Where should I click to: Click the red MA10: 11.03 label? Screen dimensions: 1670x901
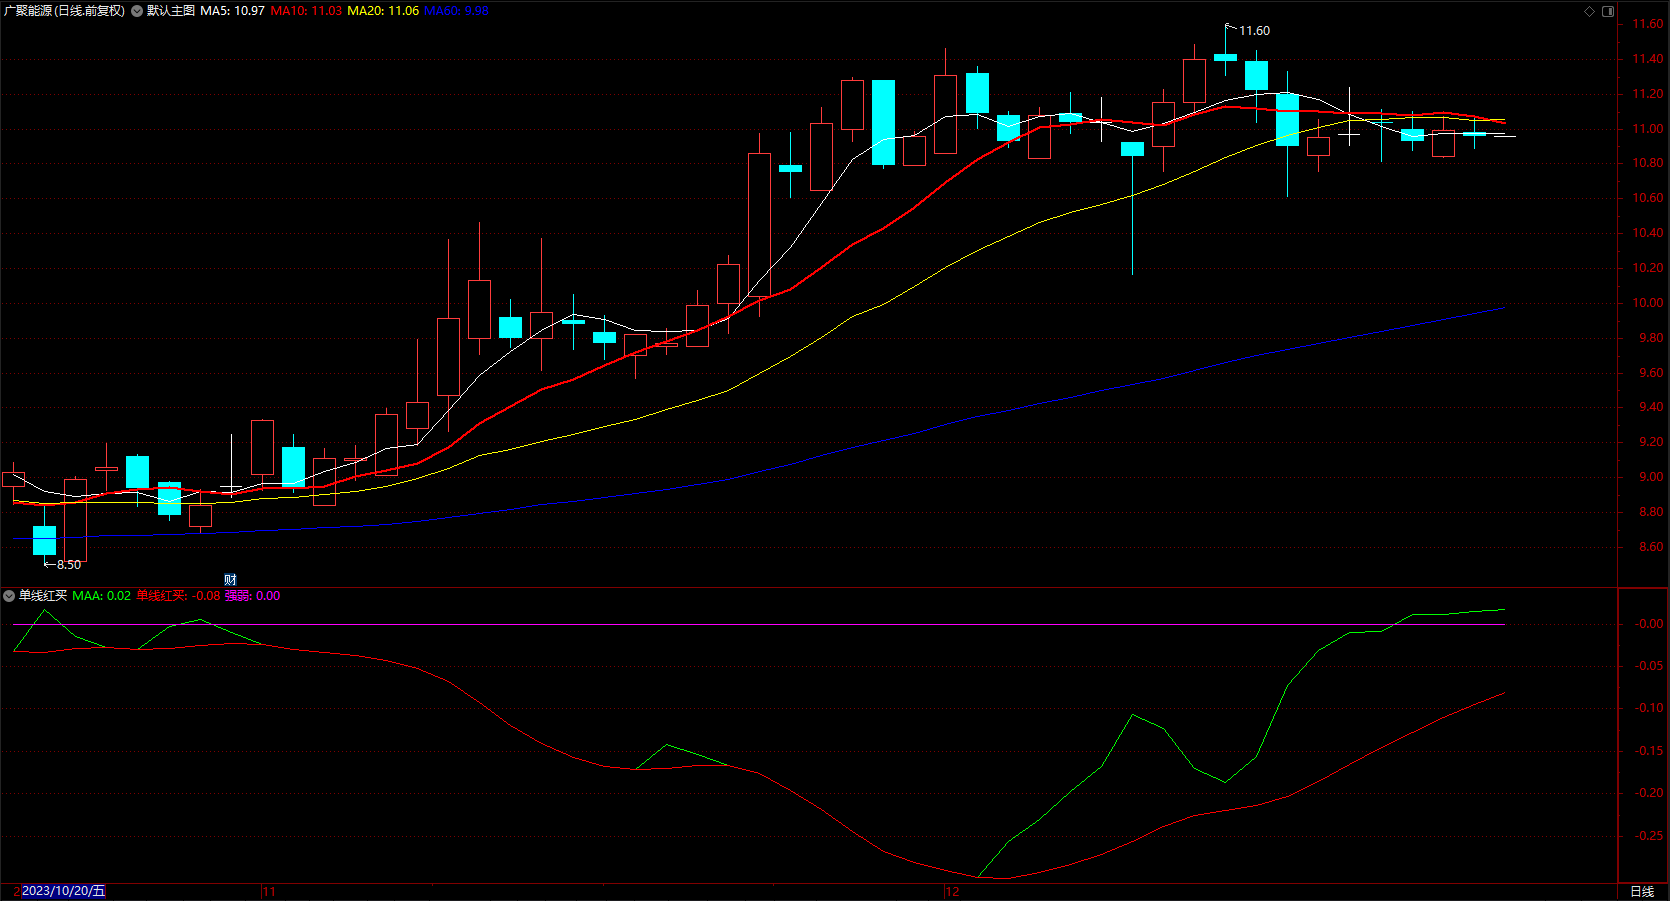(306, 11)
